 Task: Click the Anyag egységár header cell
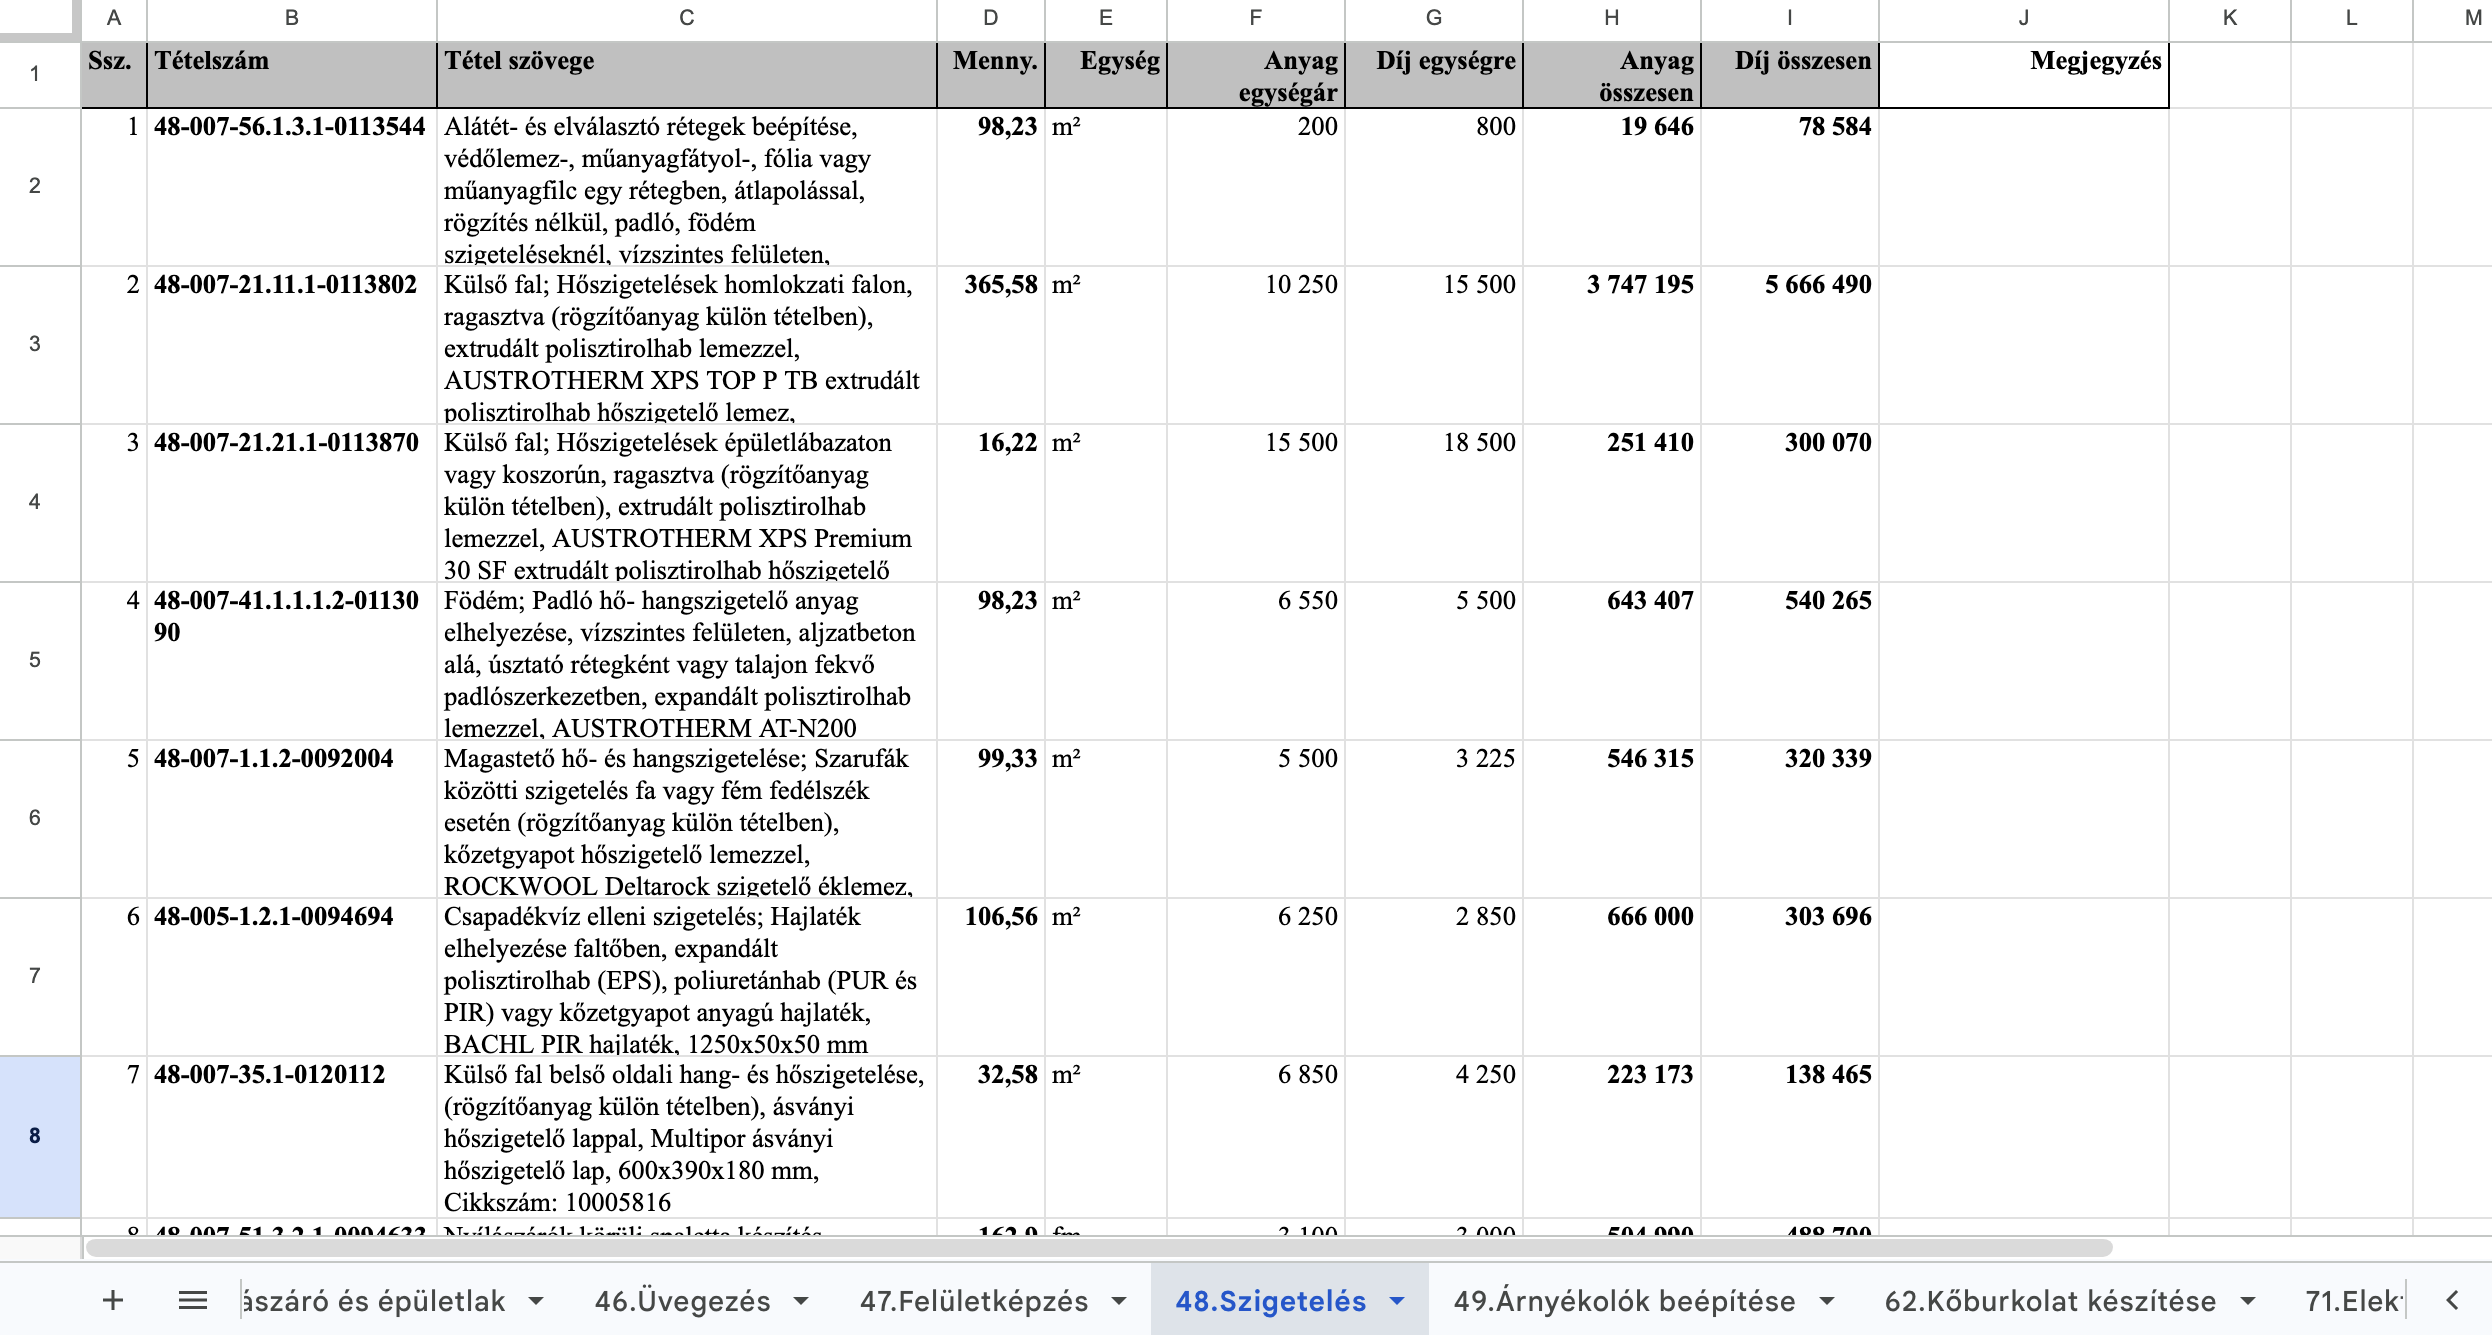point(1256,74)
